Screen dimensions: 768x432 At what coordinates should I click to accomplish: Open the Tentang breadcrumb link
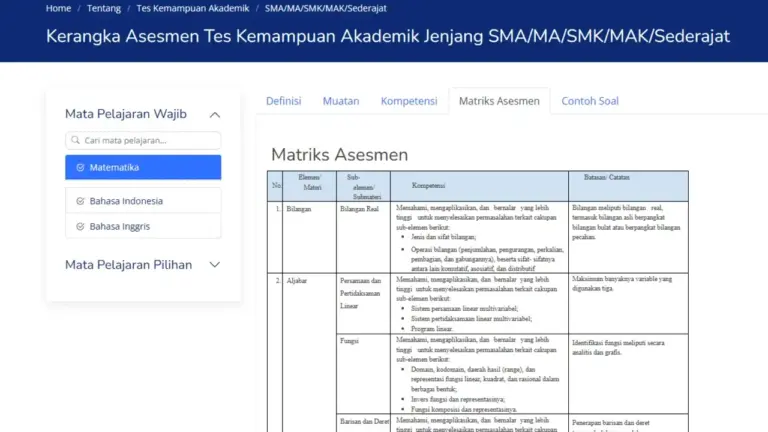pos(104,8)
